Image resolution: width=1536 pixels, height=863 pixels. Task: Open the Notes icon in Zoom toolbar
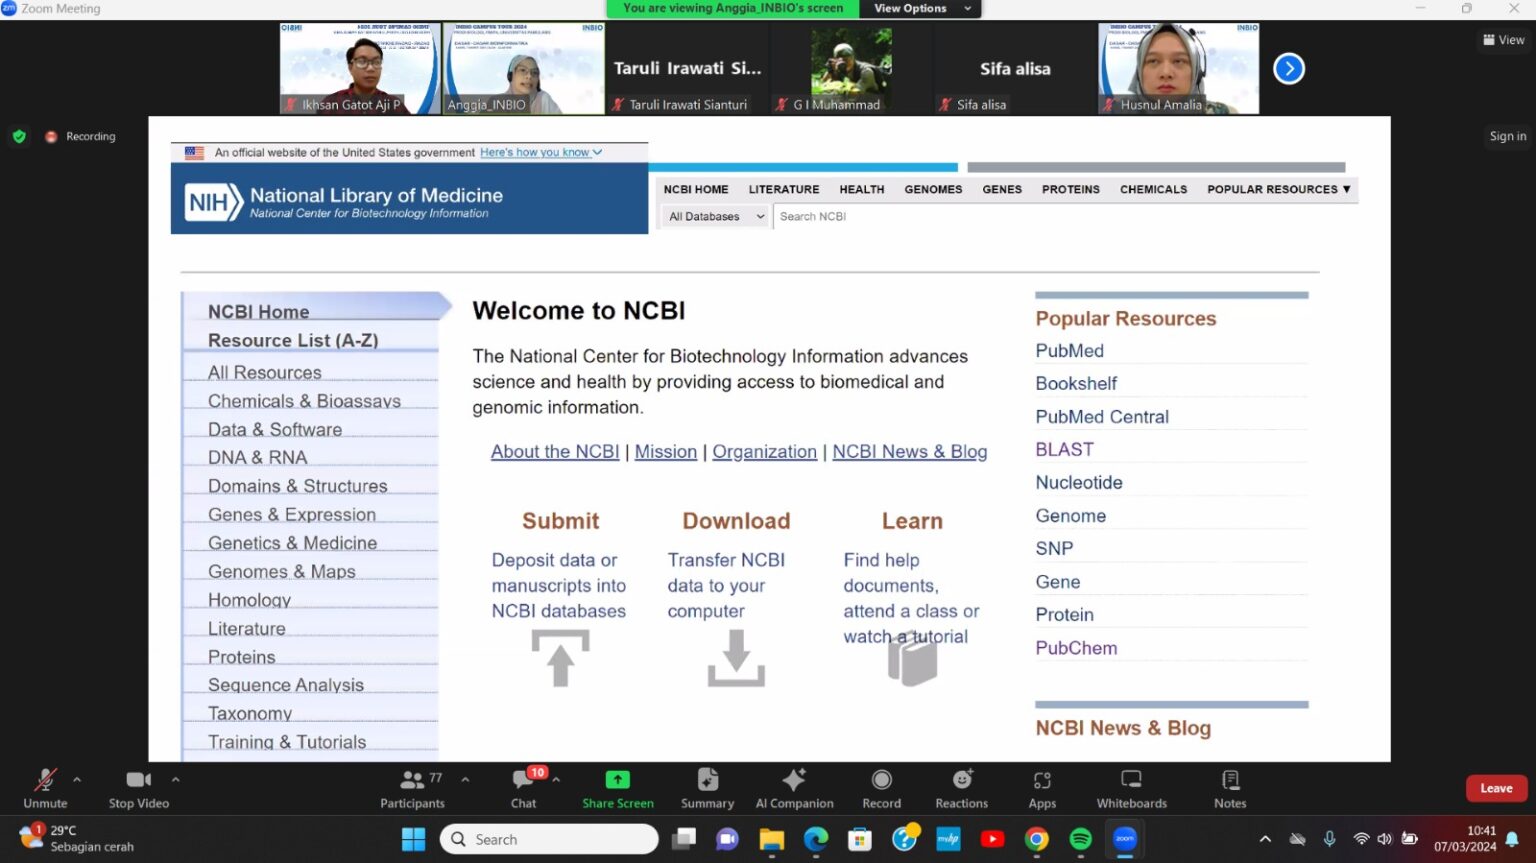tap(1230, 779)
